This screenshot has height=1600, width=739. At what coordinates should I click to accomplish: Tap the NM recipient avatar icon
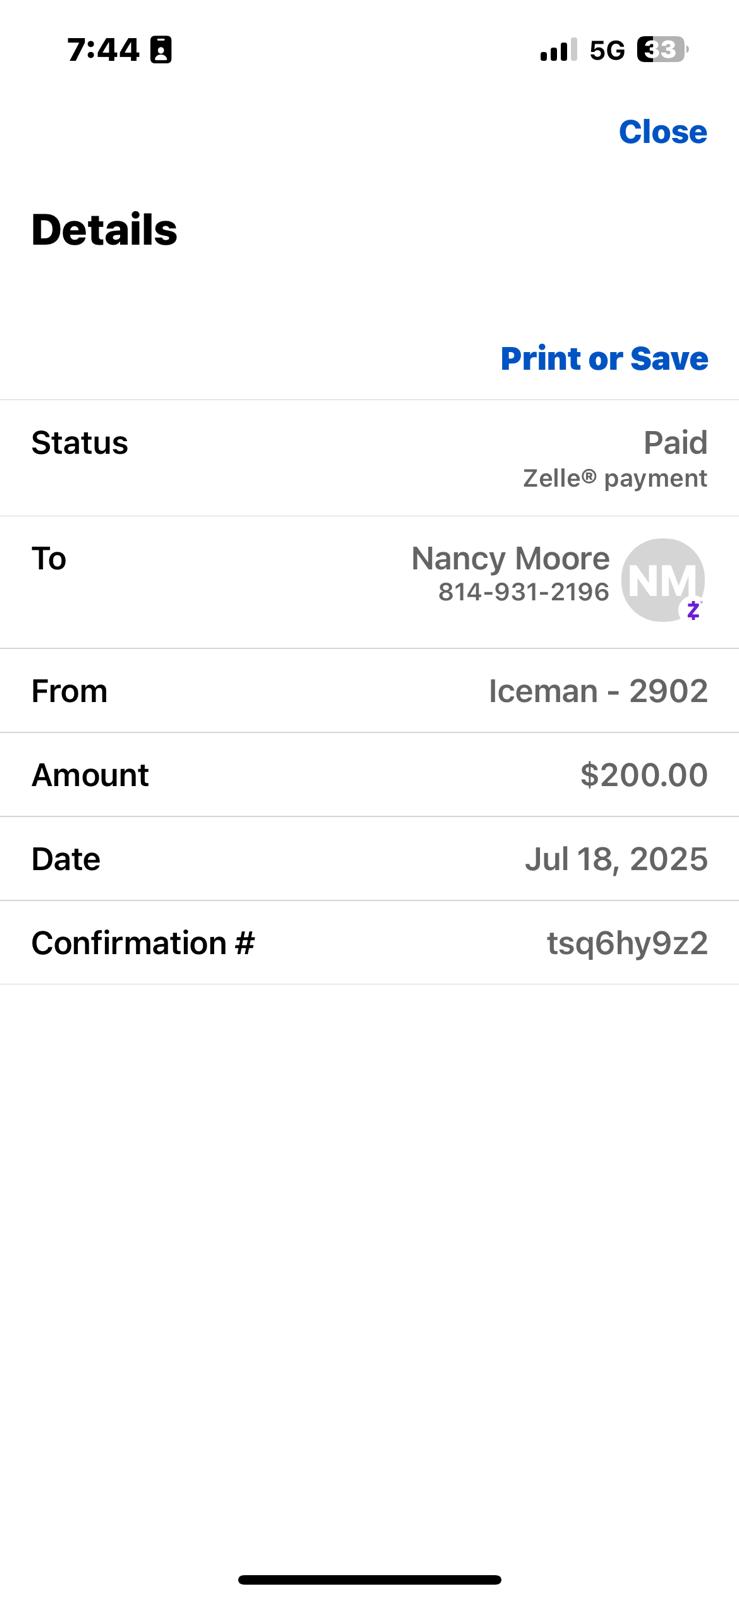pos(662,579)
